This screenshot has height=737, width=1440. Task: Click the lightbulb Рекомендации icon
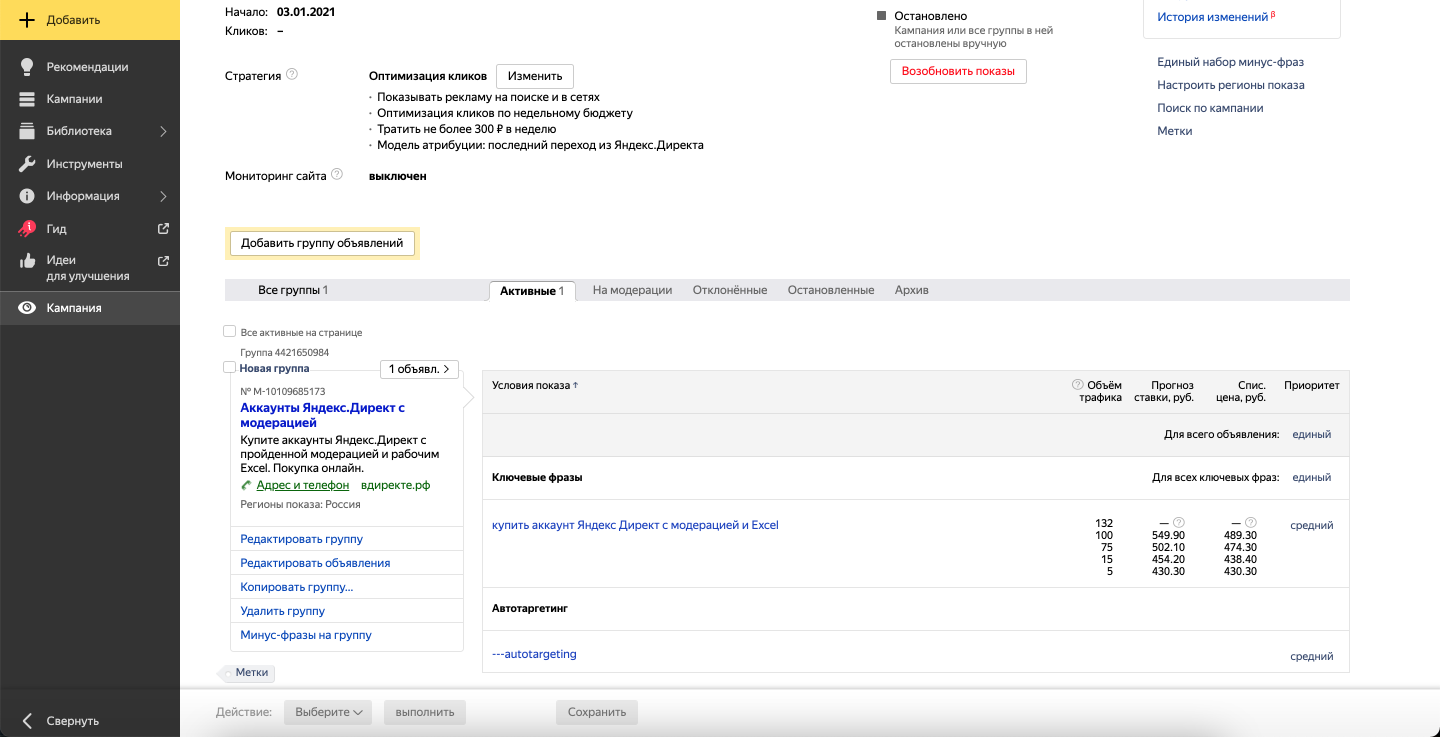pos(27,67)
